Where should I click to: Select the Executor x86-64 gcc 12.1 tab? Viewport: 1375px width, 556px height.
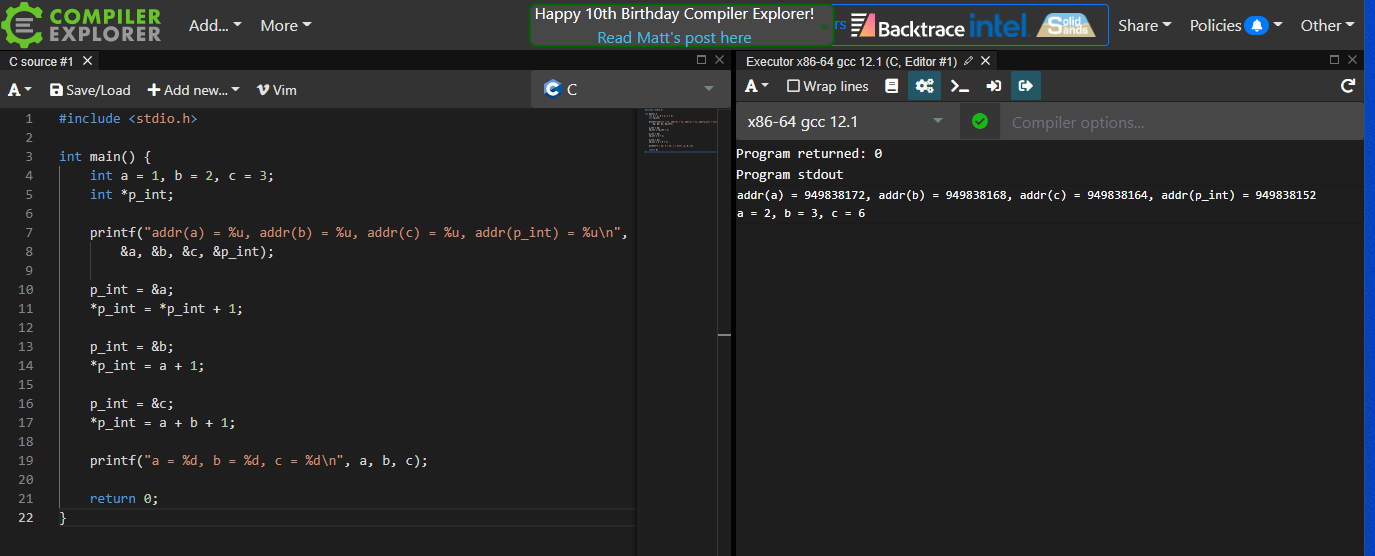[x=851, y=61]
